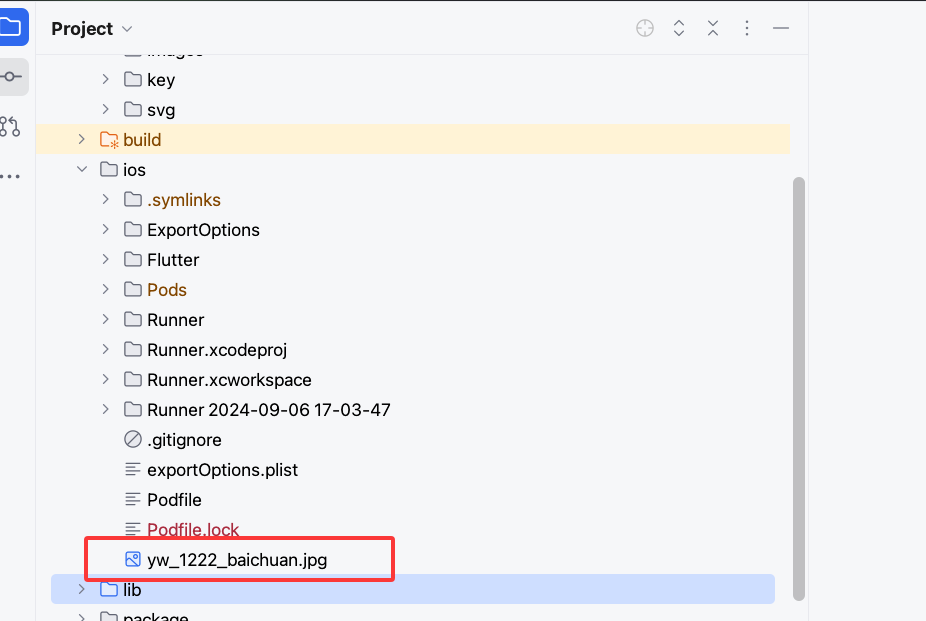Click the Collapse All icon

713,29
